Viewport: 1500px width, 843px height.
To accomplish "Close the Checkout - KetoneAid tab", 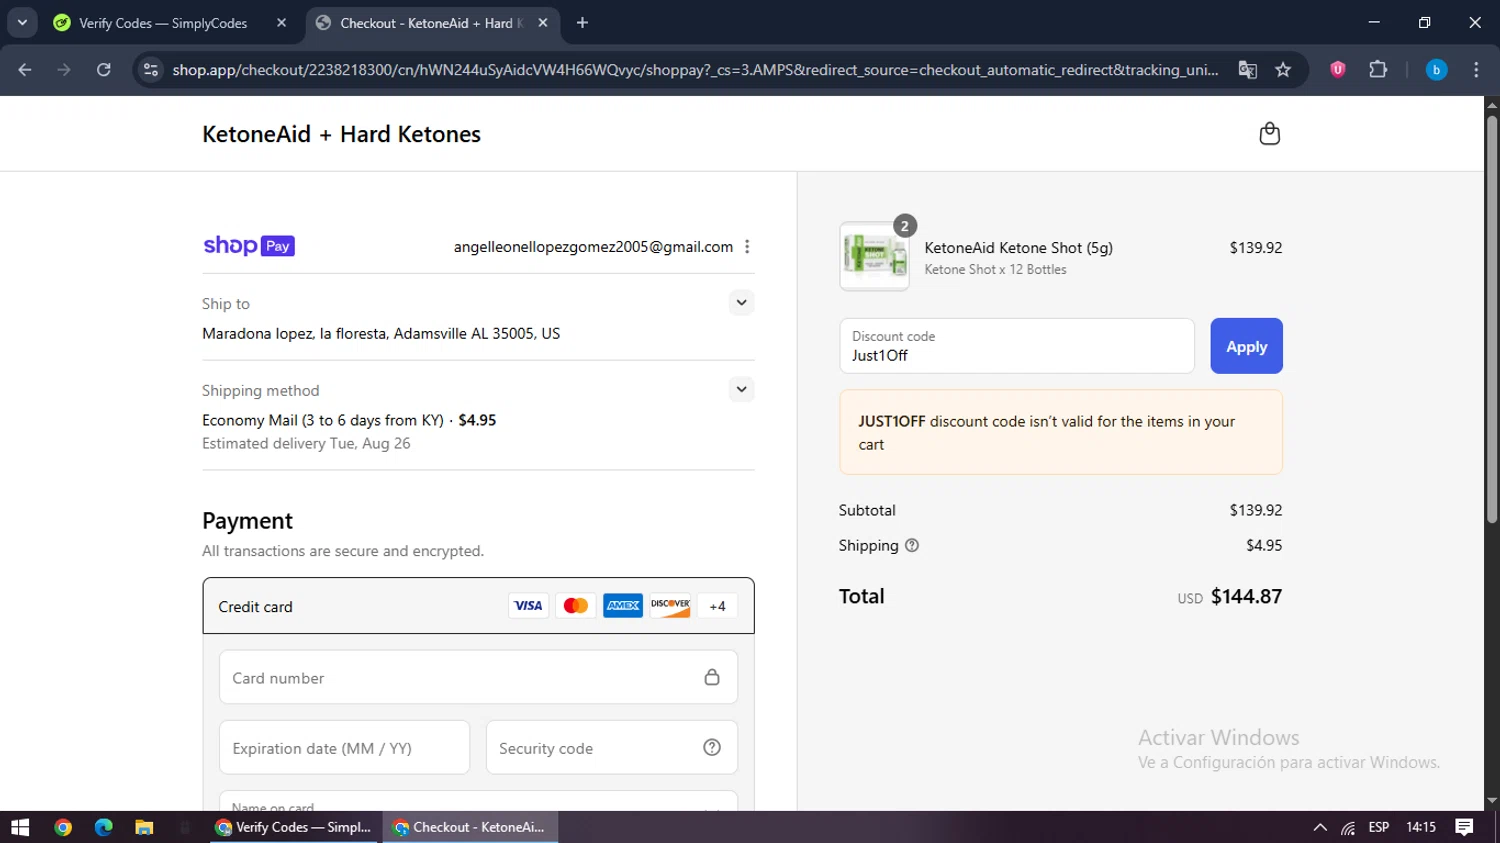I will (543, 23).
